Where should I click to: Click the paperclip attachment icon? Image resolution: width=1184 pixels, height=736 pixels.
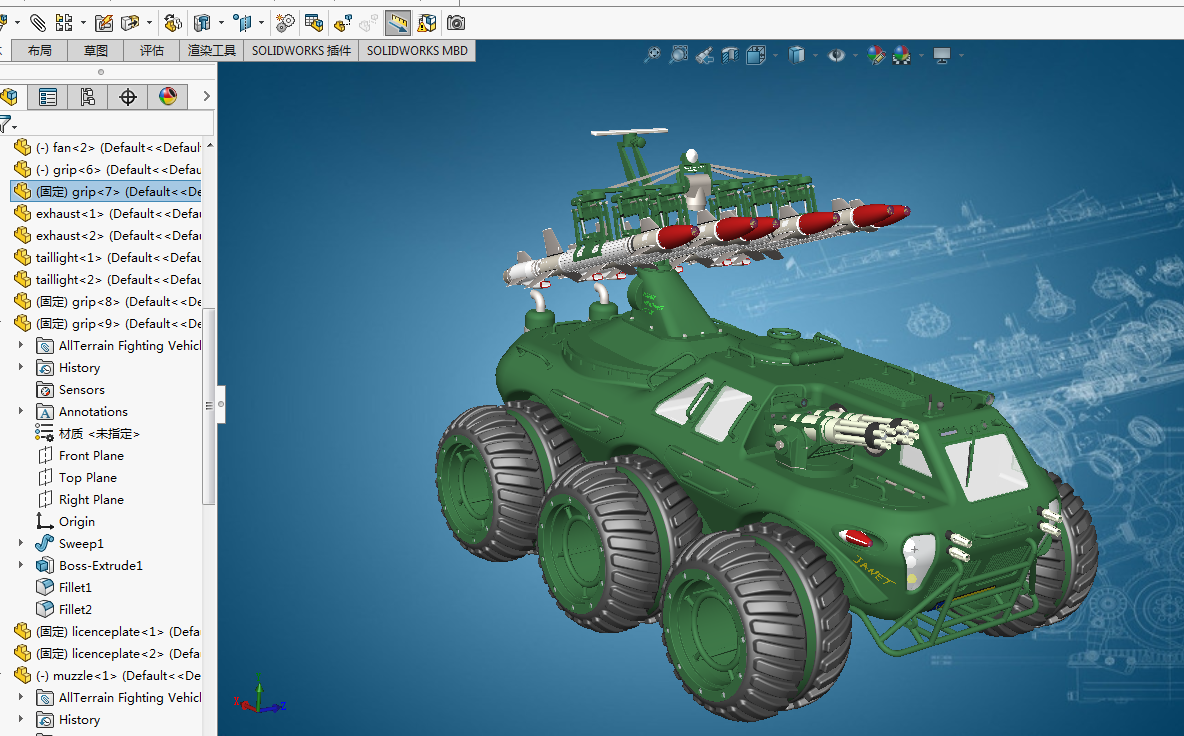37,23
